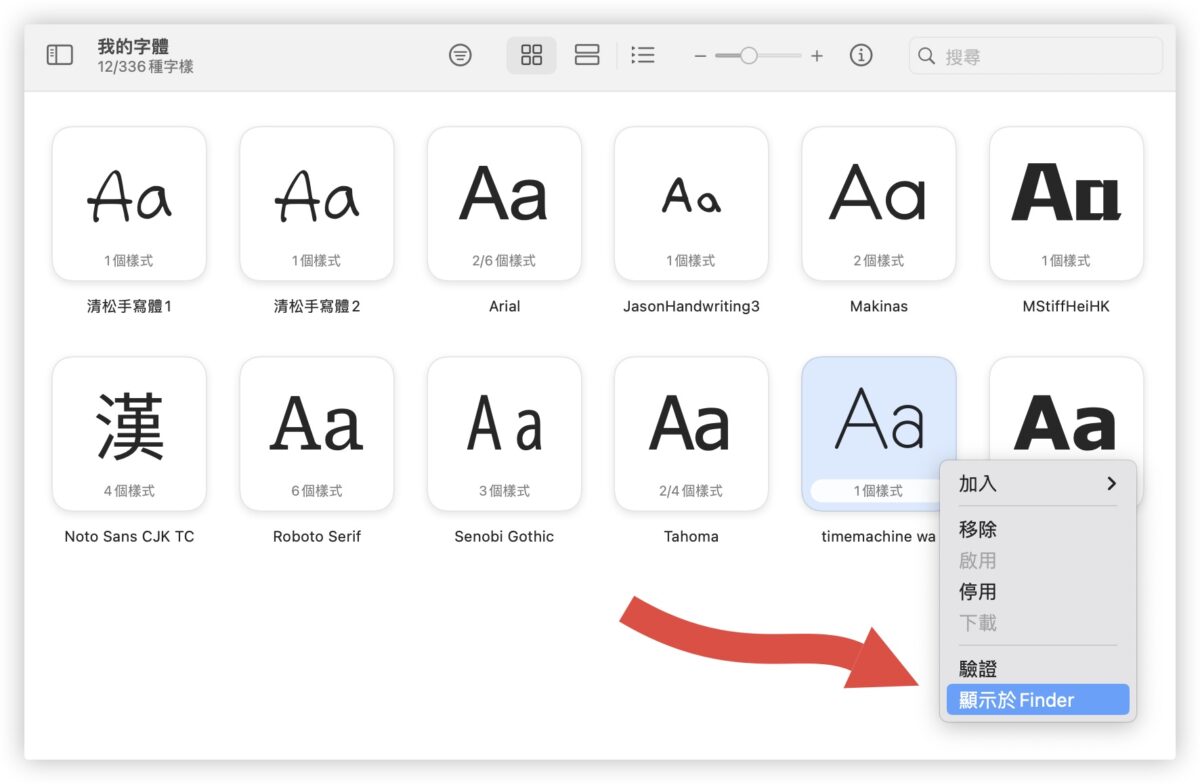The width and height of the screenshot is (1200, 784).
Task: Click the minus icon to shrink previews
Action: click(x=700, y=56)
